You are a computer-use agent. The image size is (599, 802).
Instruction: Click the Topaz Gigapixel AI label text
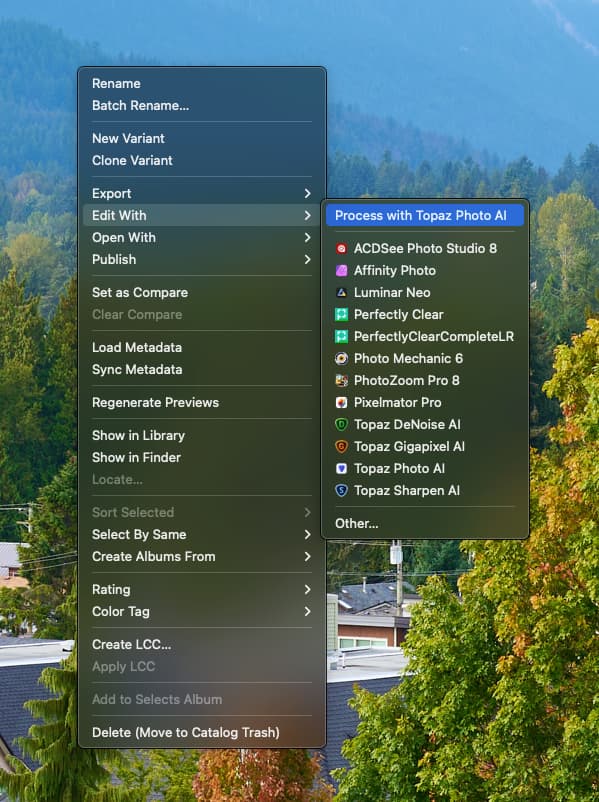tap(409, 447)
